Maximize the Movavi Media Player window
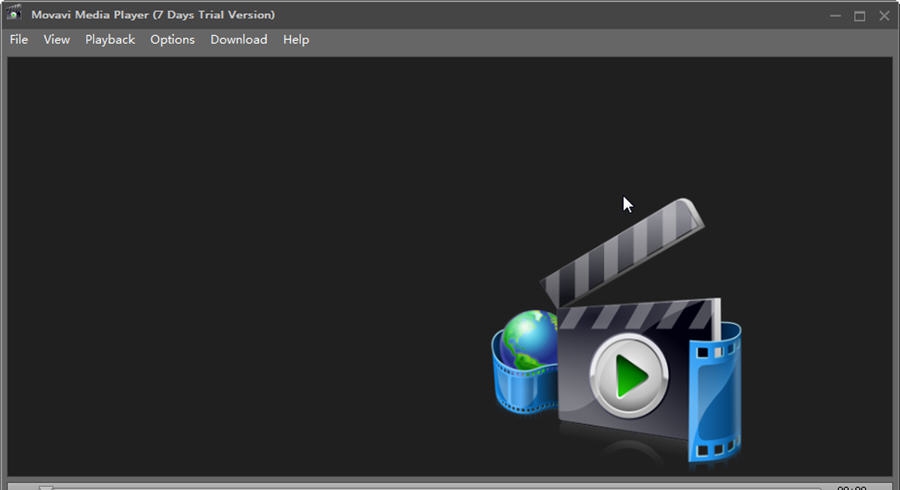Image resolution: width=900 pixels, height=490 pixels. point(859,15)
